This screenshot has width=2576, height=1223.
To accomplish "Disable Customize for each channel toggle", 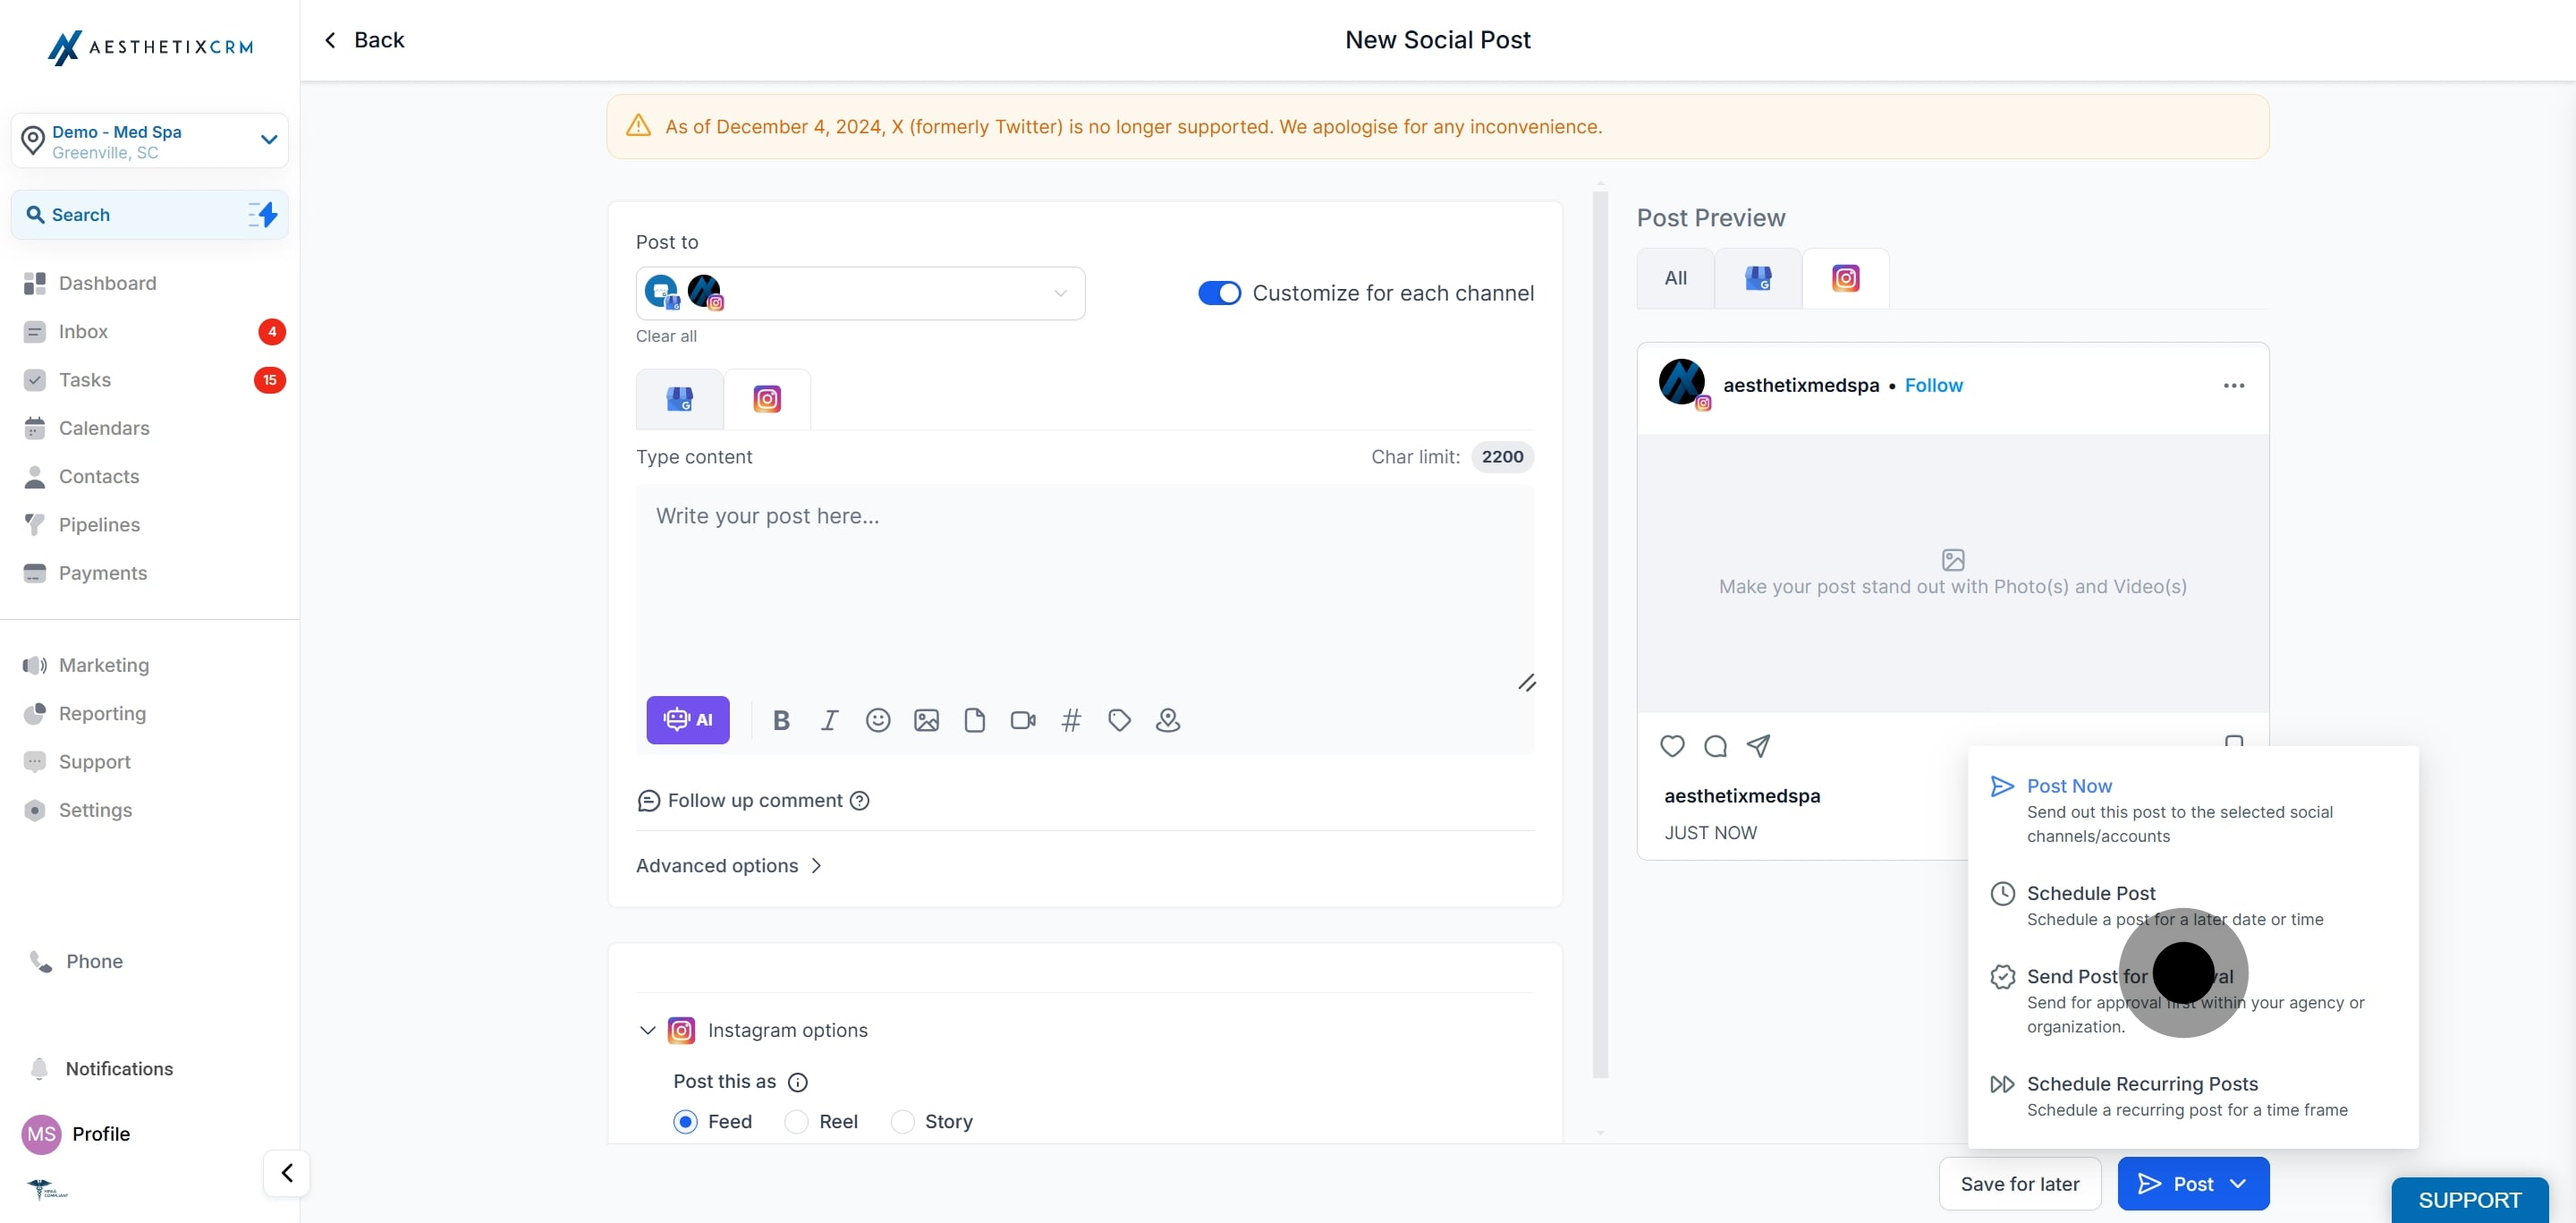I will (1219, 293).
